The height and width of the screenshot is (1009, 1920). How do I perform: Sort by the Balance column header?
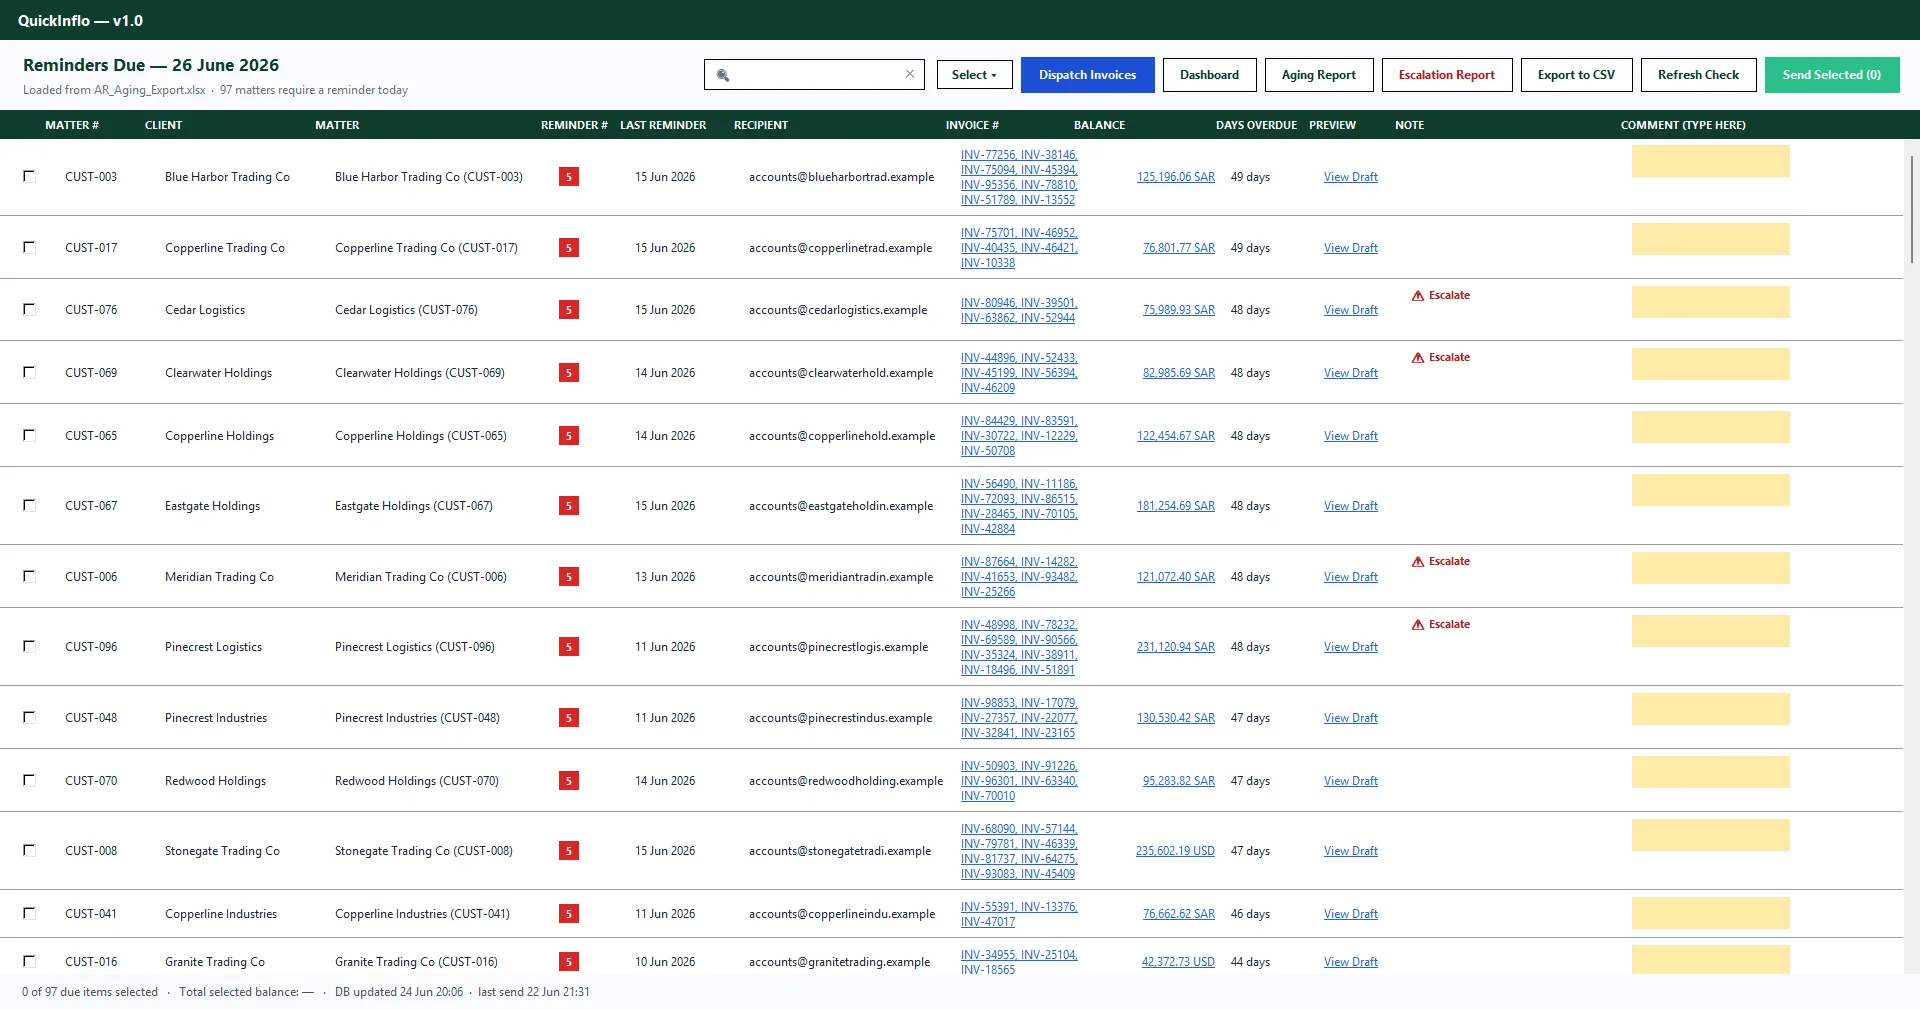click(1099, 125)
